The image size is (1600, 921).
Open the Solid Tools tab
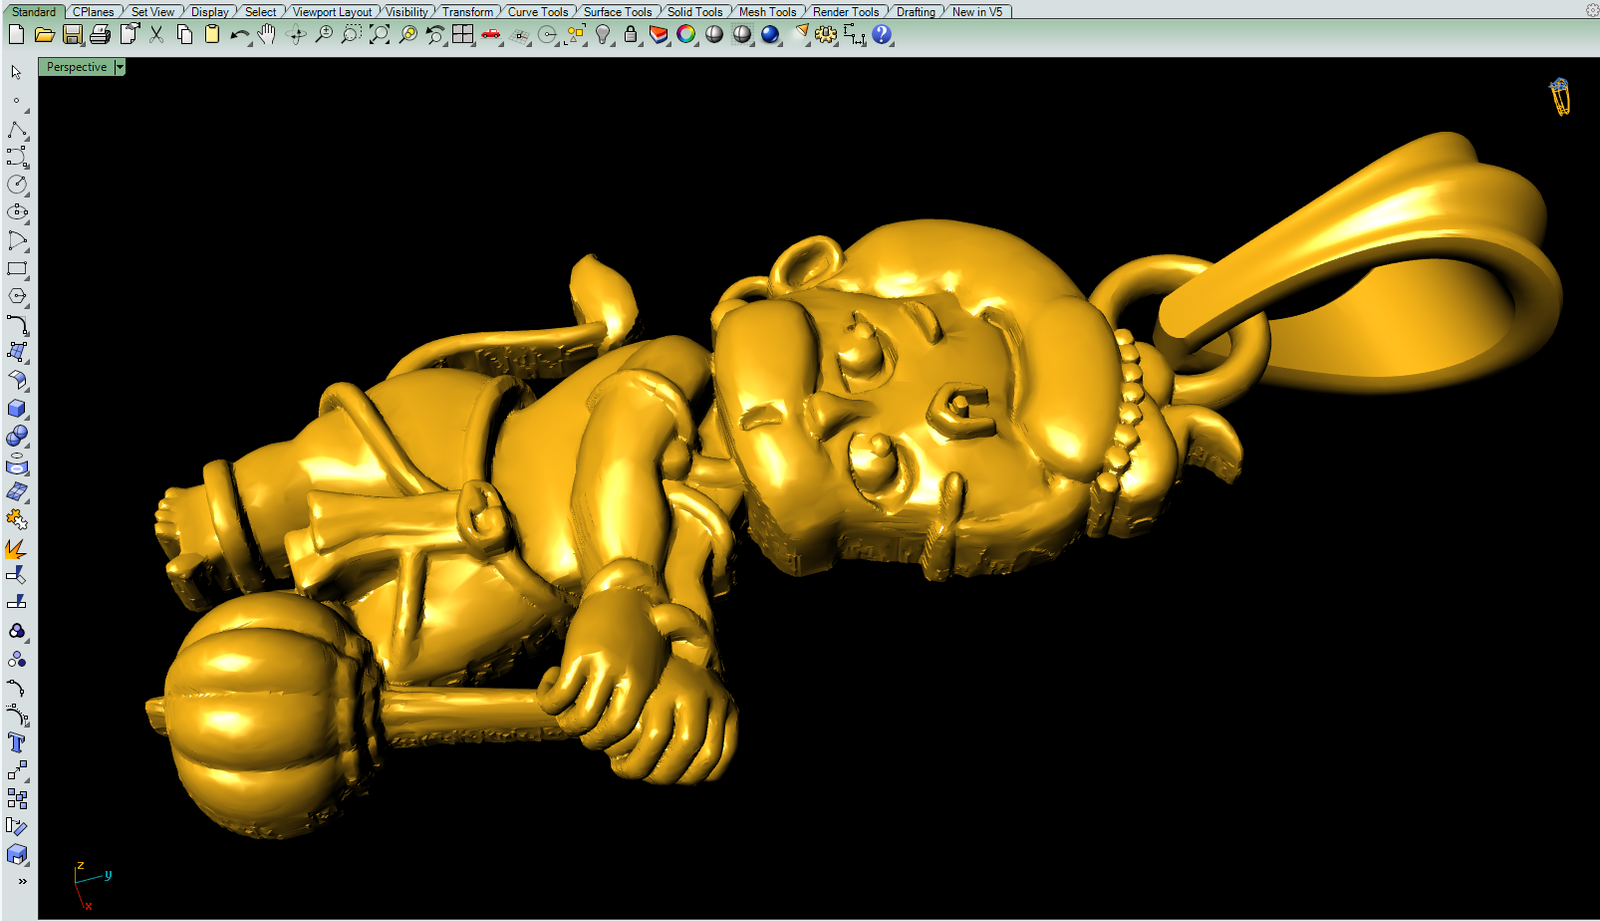click(695, 12)
